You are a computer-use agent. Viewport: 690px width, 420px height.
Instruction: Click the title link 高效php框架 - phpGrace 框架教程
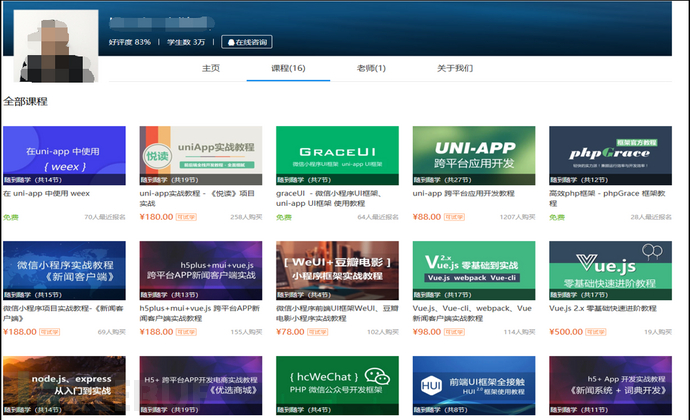coord(607,198)
